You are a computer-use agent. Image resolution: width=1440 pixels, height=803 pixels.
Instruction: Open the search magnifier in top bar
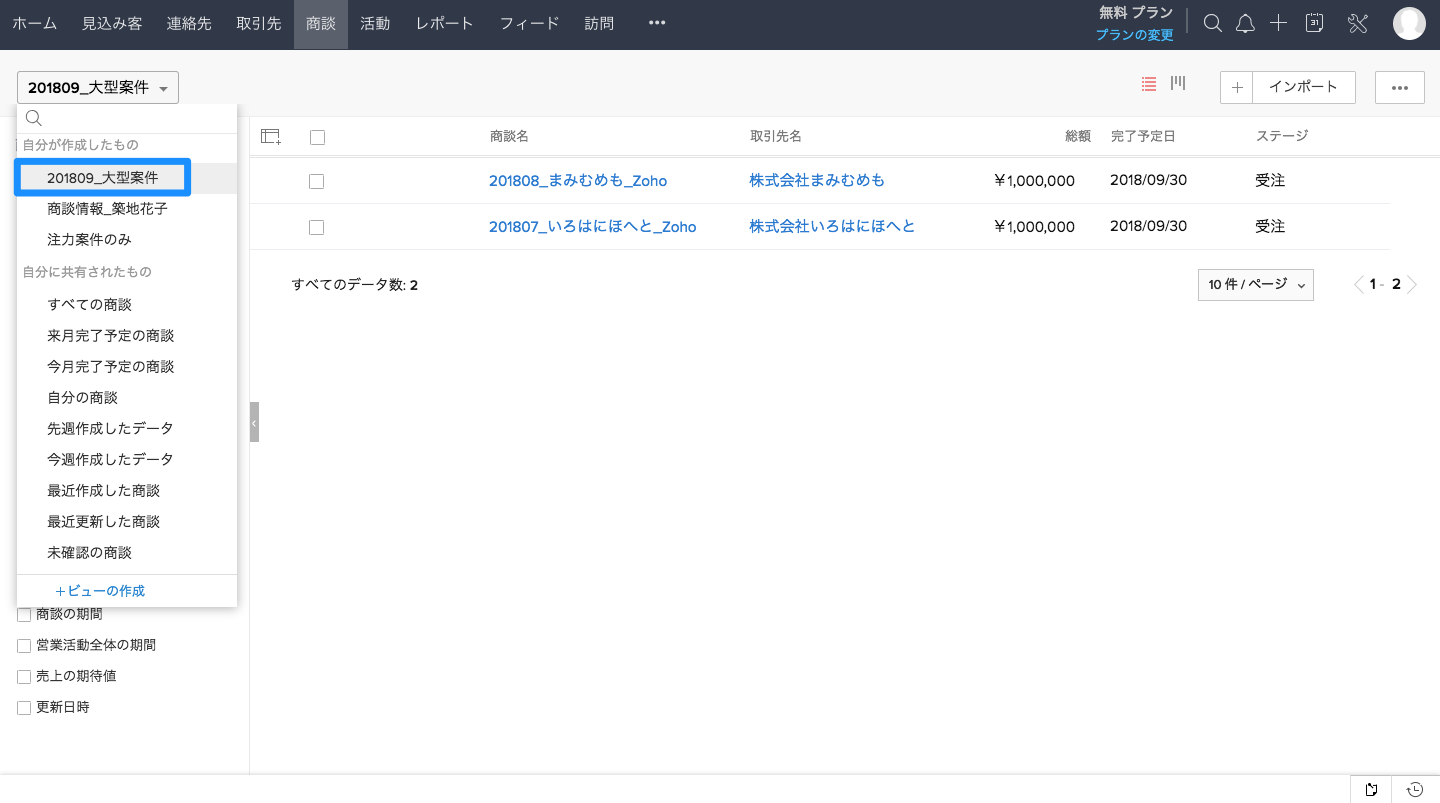1212,24
